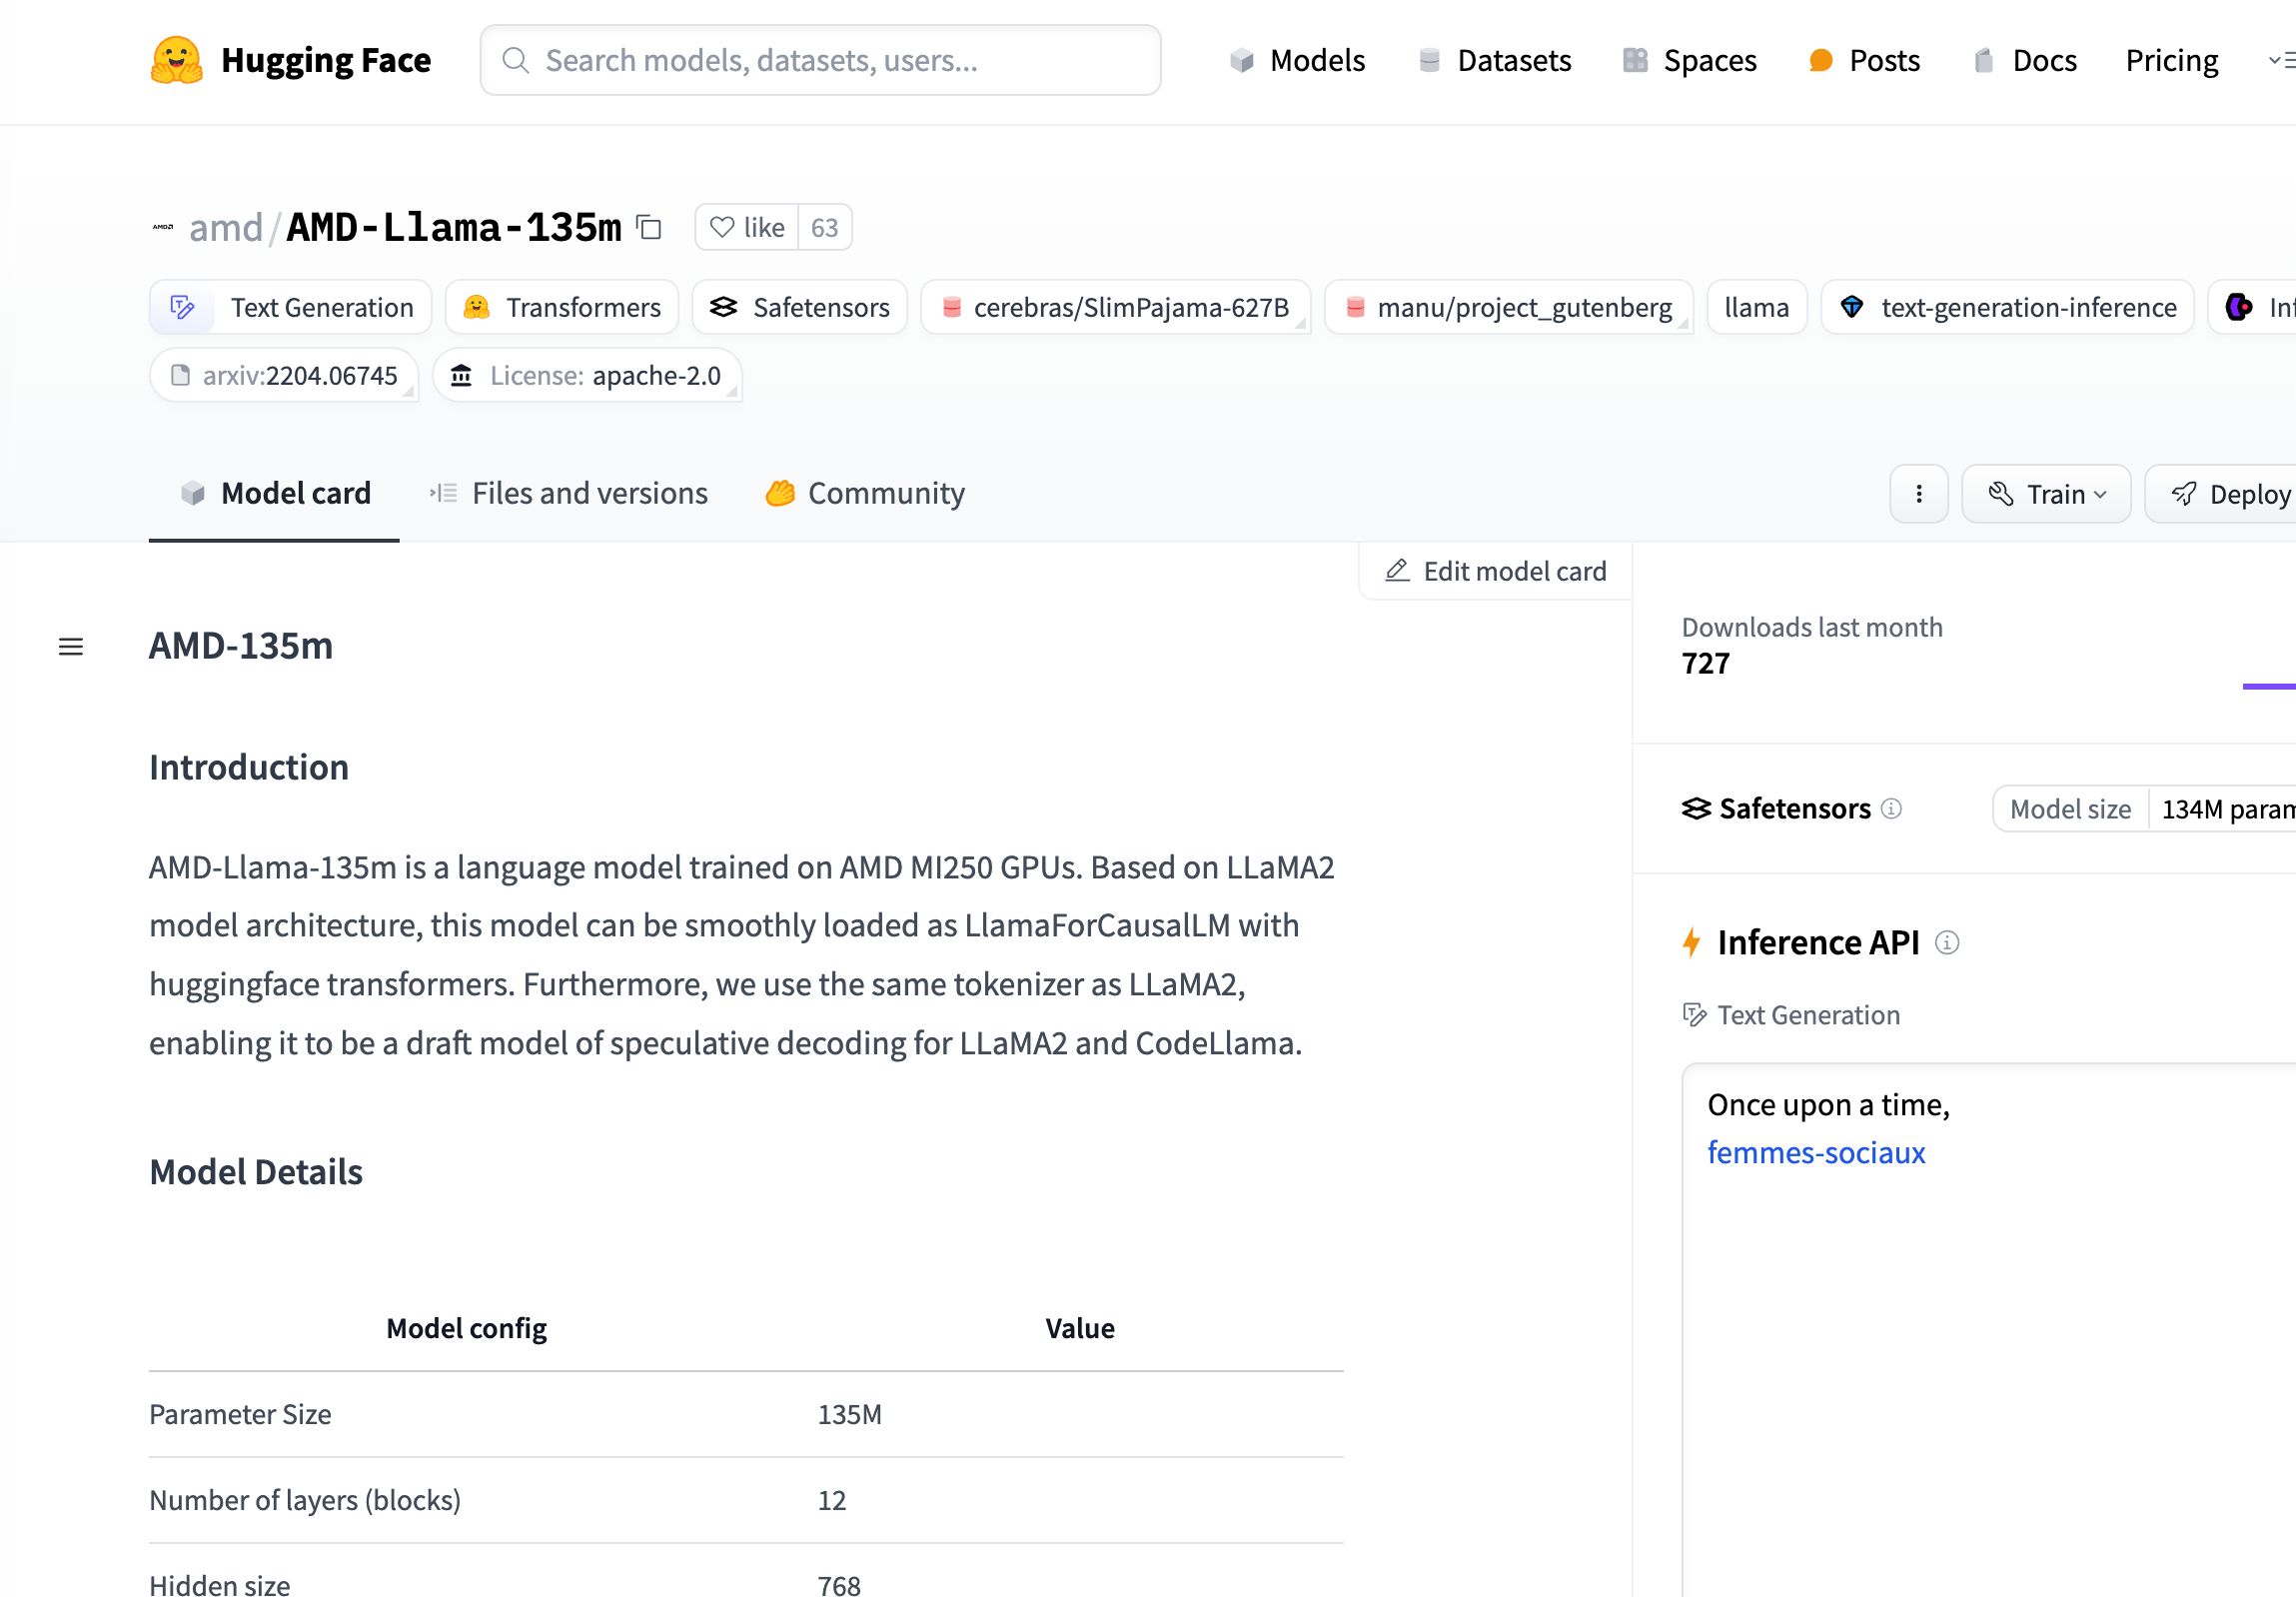Viewport: 2296px width, 1597px height.
Task: Focus the search models input field
Action: (x=820, y=60)
